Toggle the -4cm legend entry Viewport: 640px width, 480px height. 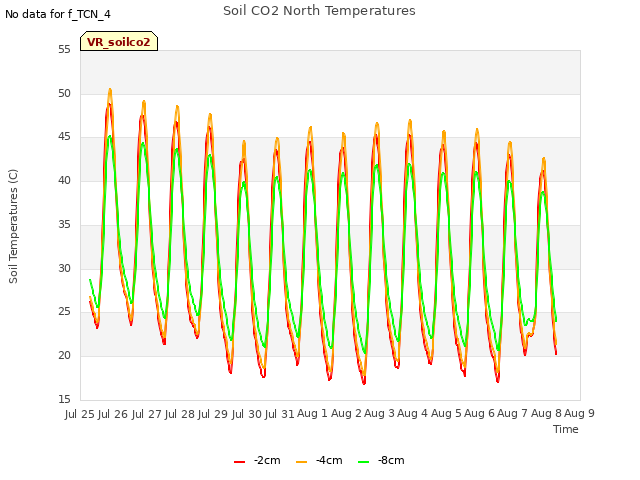(x=319, y=460)
